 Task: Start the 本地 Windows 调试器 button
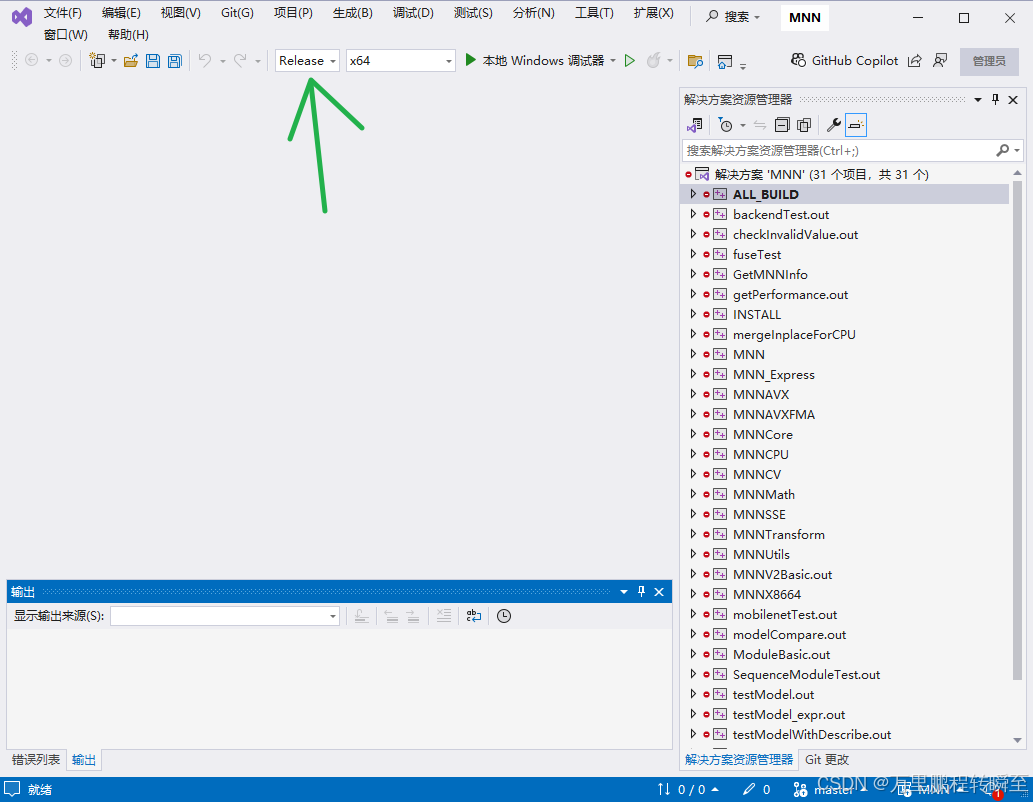(x=534, y=61)
